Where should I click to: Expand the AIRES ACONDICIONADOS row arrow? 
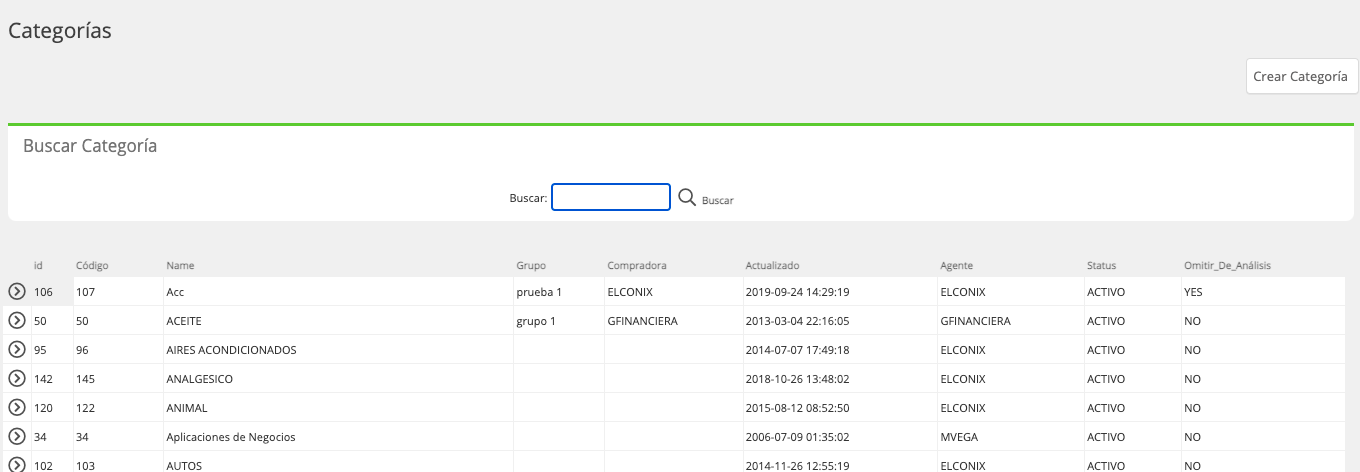(x=17, y=350)
